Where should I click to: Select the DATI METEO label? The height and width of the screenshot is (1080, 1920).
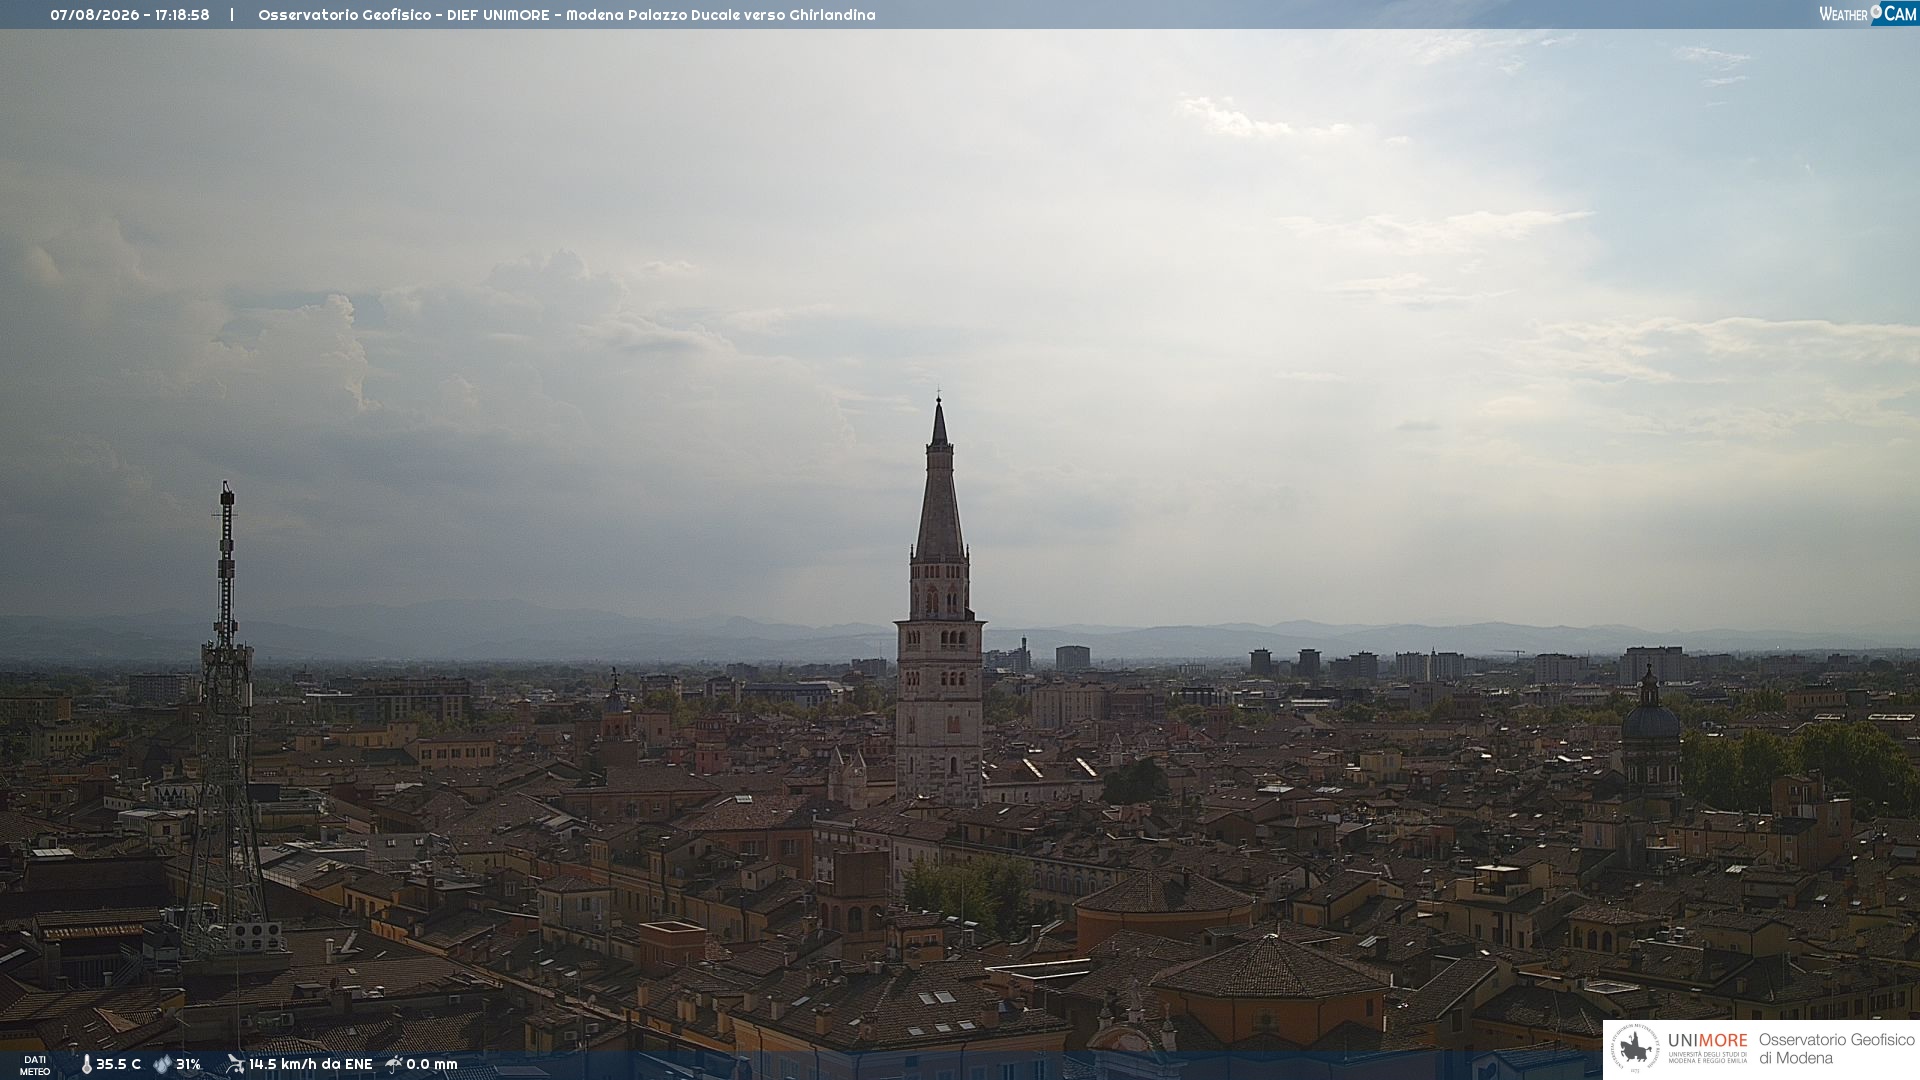click(35, 1066)
